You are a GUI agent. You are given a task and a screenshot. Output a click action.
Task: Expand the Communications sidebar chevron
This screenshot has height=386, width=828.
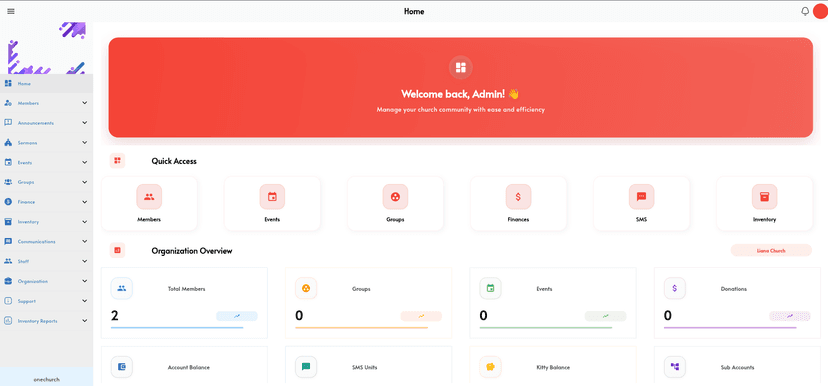(x=84, y=241)
